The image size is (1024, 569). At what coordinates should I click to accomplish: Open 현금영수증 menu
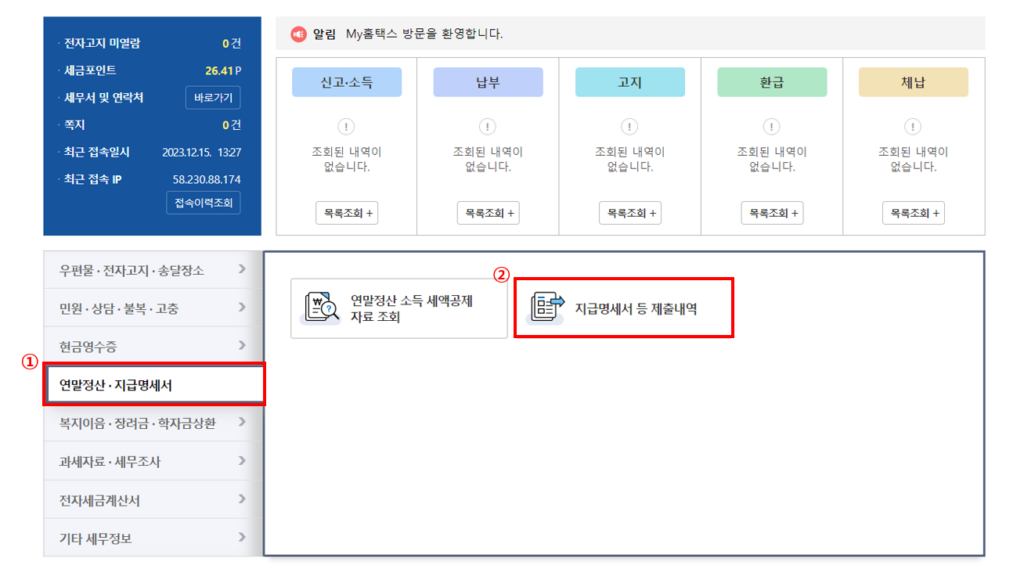pos(153,346)
